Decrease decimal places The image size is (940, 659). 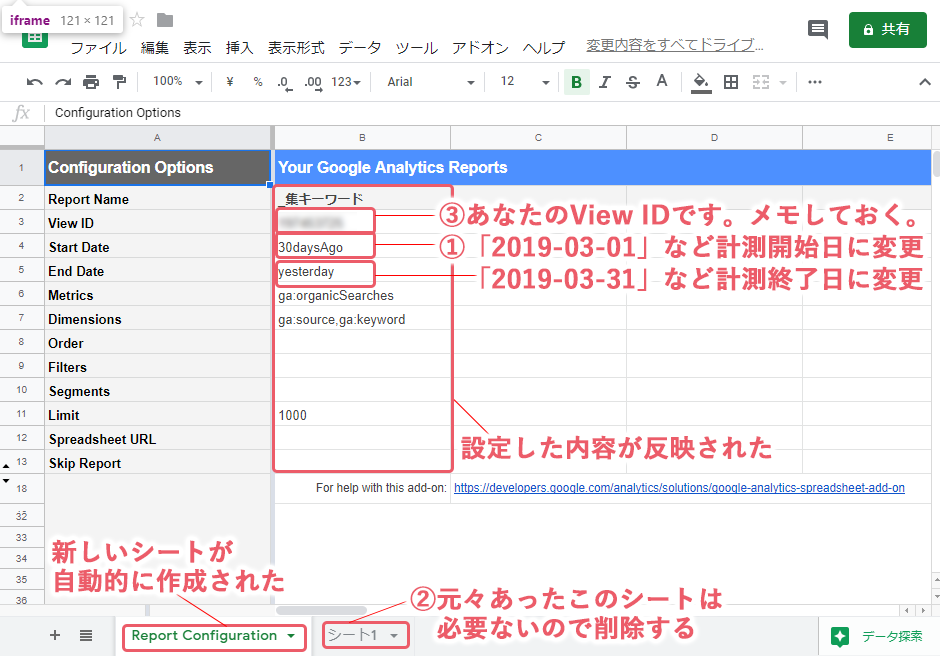pyautogui.click(x=285, y=83)
